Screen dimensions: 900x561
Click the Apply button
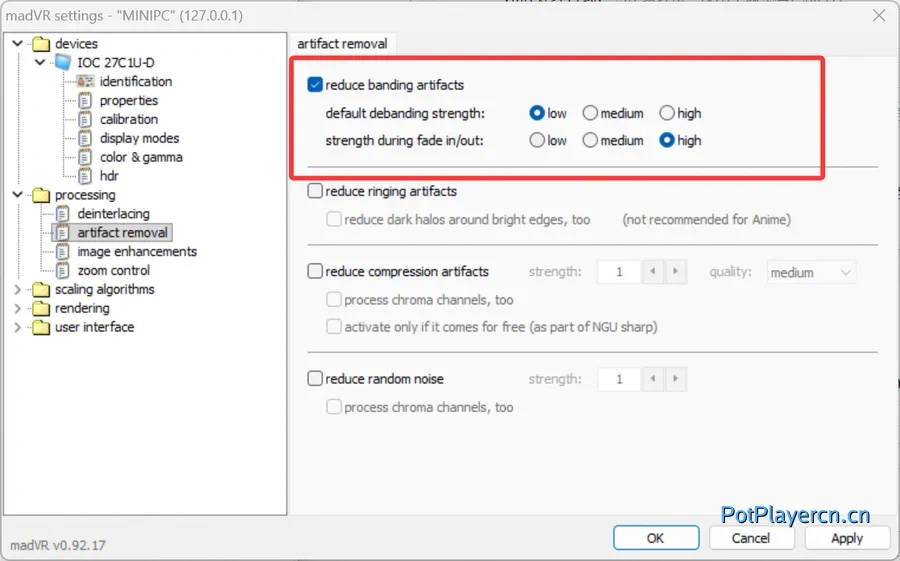[x=847, y=538]
